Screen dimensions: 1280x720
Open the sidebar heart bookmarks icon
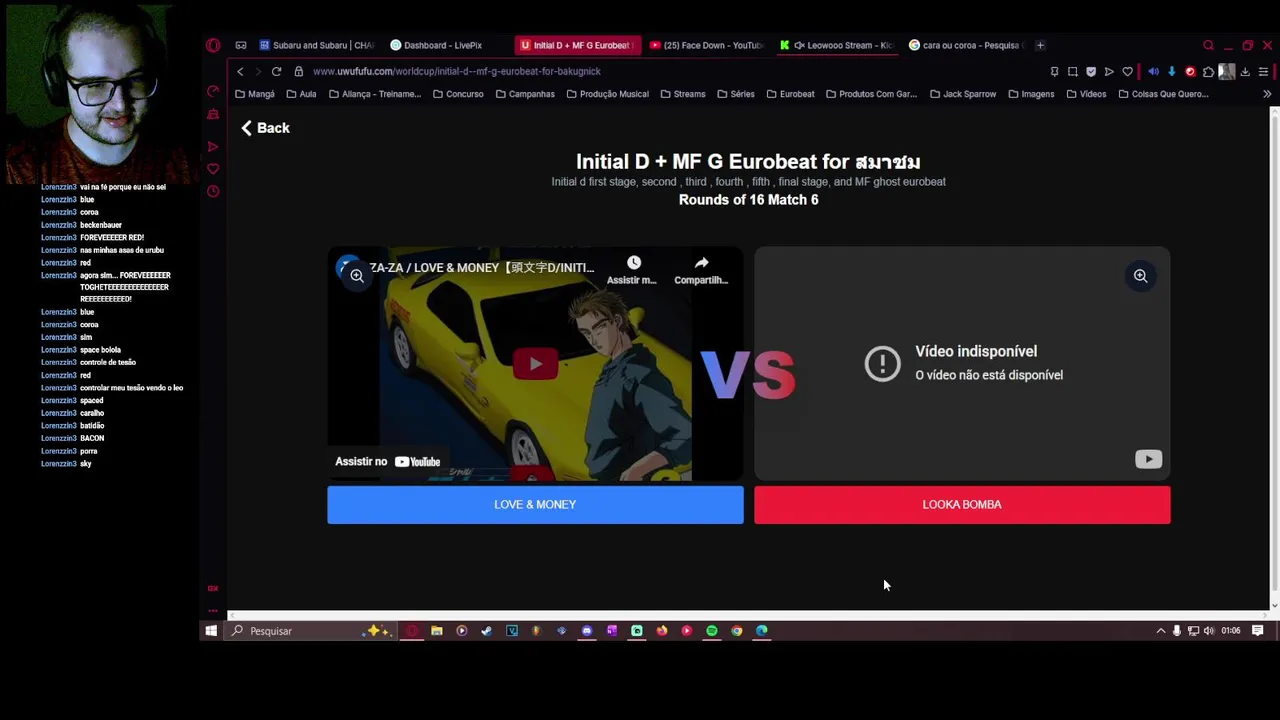pyautogui.click(x=213, y=169)
